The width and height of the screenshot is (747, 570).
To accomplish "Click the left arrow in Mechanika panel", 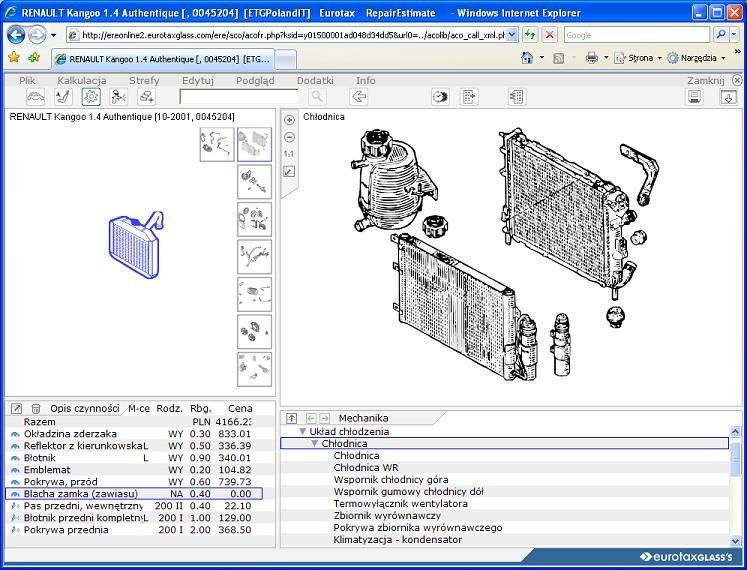I will [311, 418].
